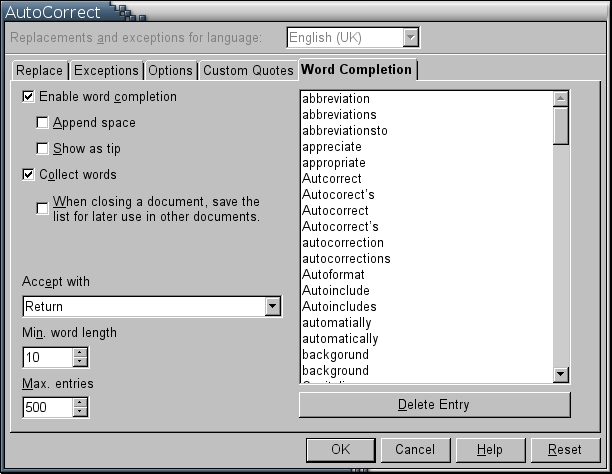Toggle the Show as tip checkbox
This screenshot has height=474, width=612.
[42, 149]
